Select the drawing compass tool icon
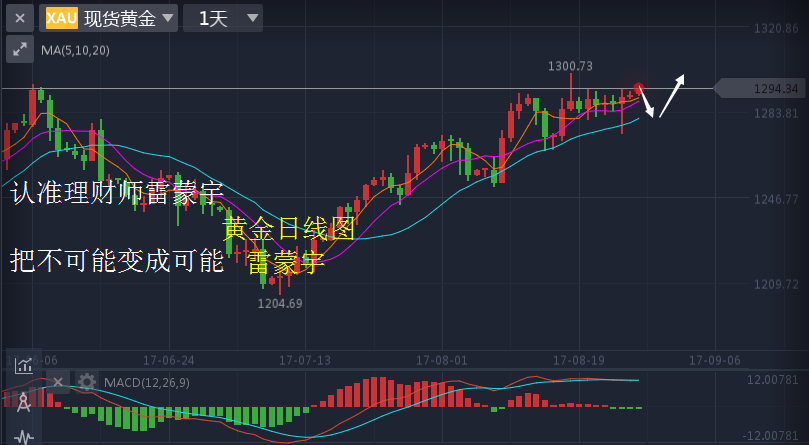The image size is (809, 445). (23, 402)
